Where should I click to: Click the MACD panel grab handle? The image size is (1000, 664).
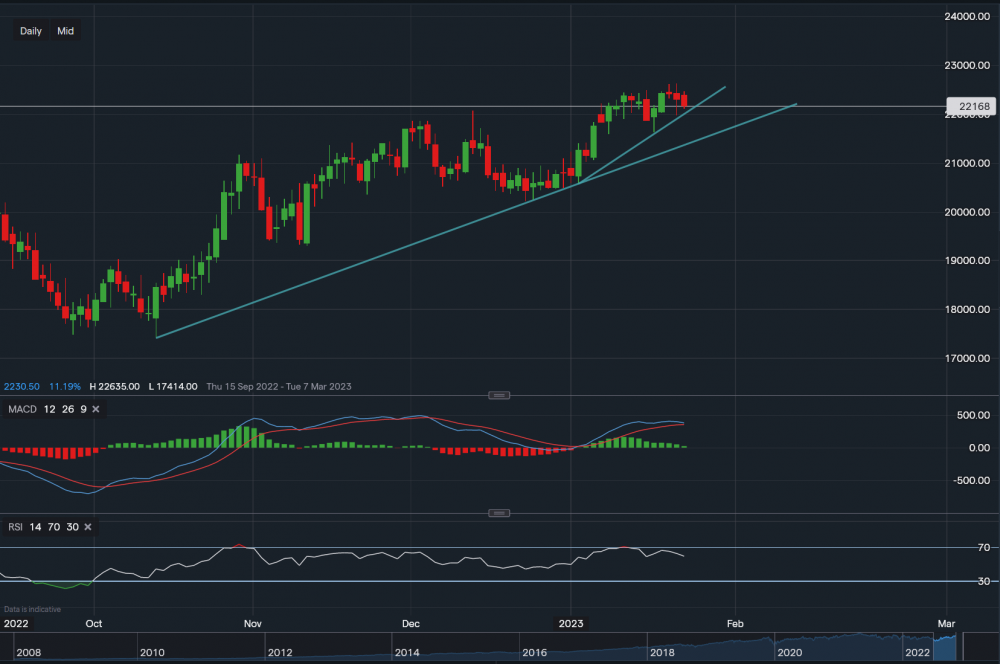point(497,395)
